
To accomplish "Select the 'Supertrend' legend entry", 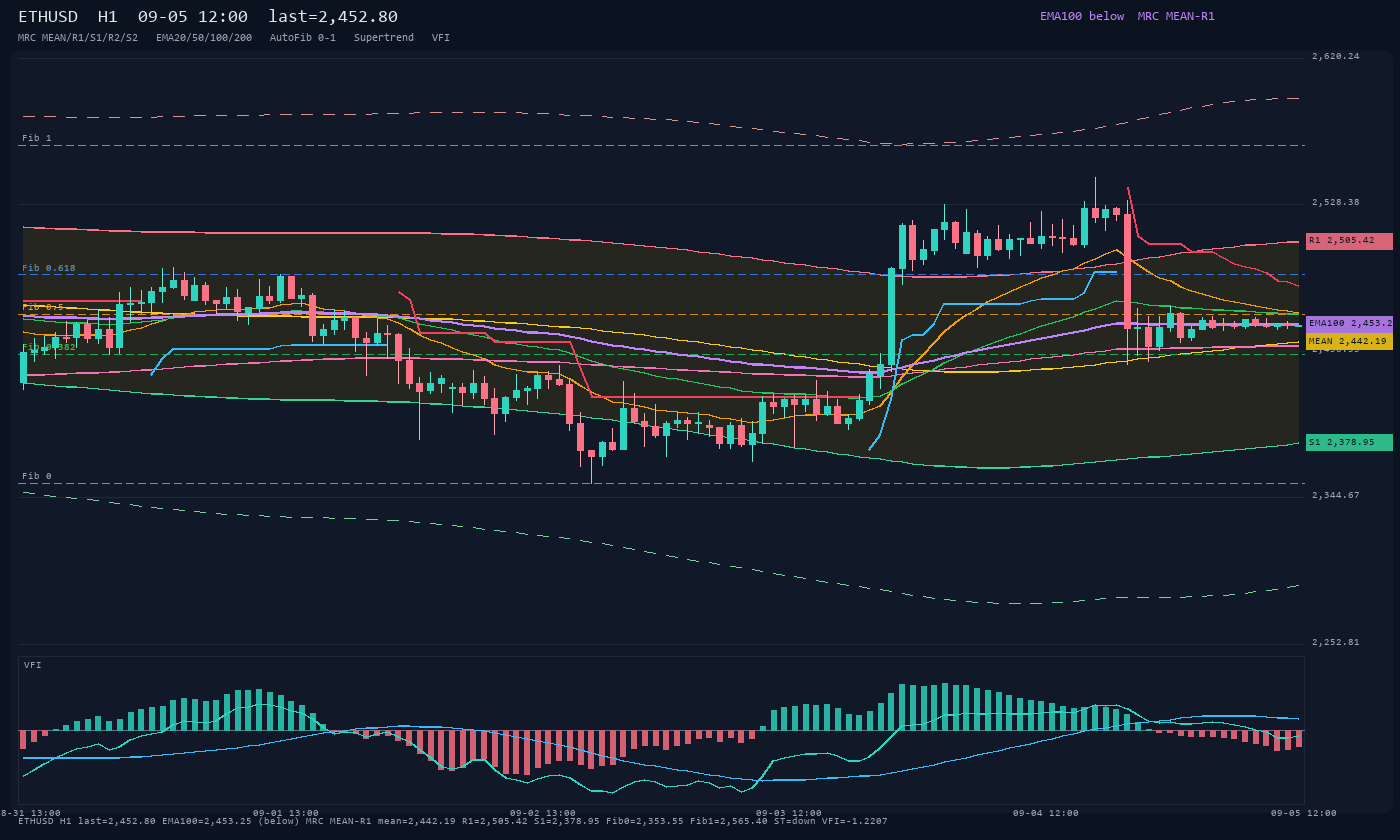I will (384, 38).
